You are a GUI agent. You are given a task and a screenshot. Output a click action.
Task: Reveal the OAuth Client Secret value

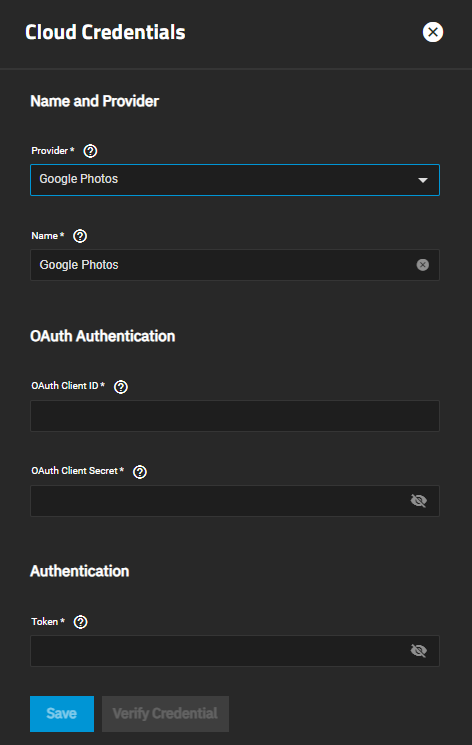(x=419, y=501)
